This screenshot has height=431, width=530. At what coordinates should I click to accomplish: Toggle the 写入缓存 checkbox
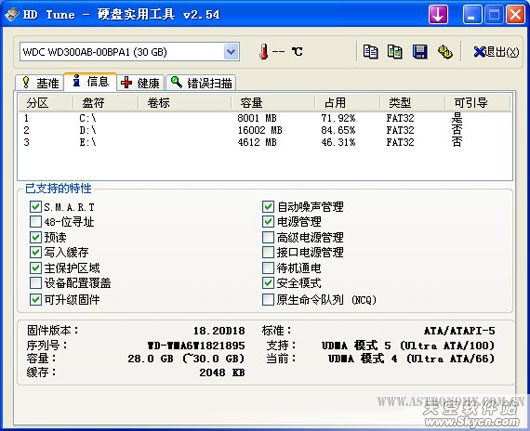click(x=35, y=252)
